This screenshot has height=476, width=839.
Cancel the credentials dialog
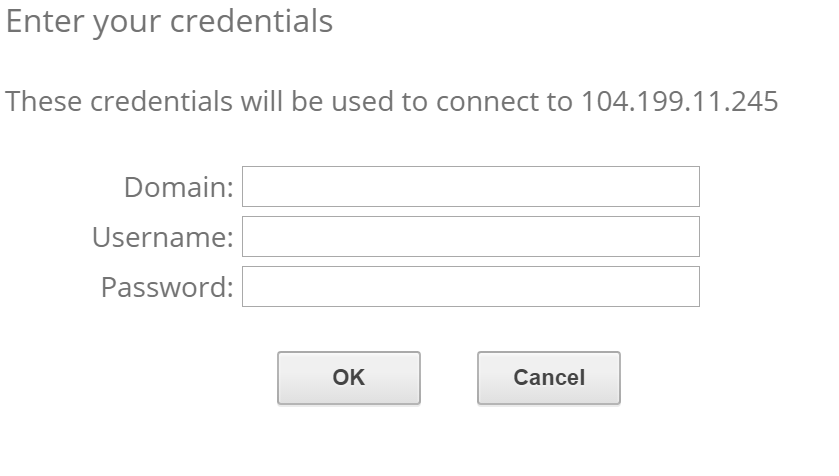548,378
